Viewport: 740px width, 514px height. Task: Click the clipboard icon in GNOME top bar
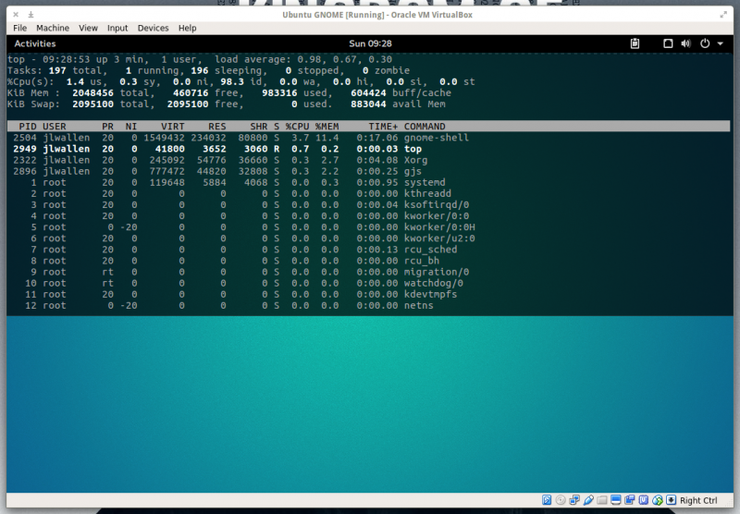(x=635, y=43)
